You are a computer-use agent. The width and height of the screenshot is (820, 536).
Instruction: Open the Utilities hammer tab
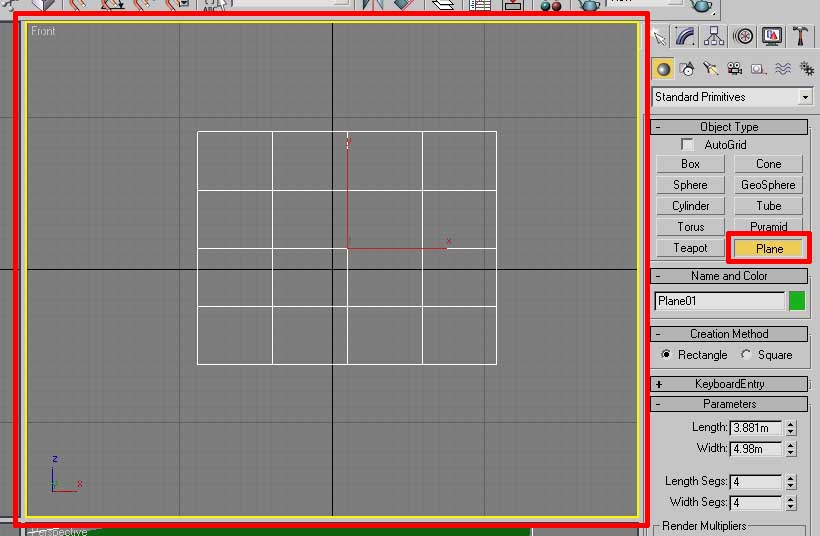(800, 36)
